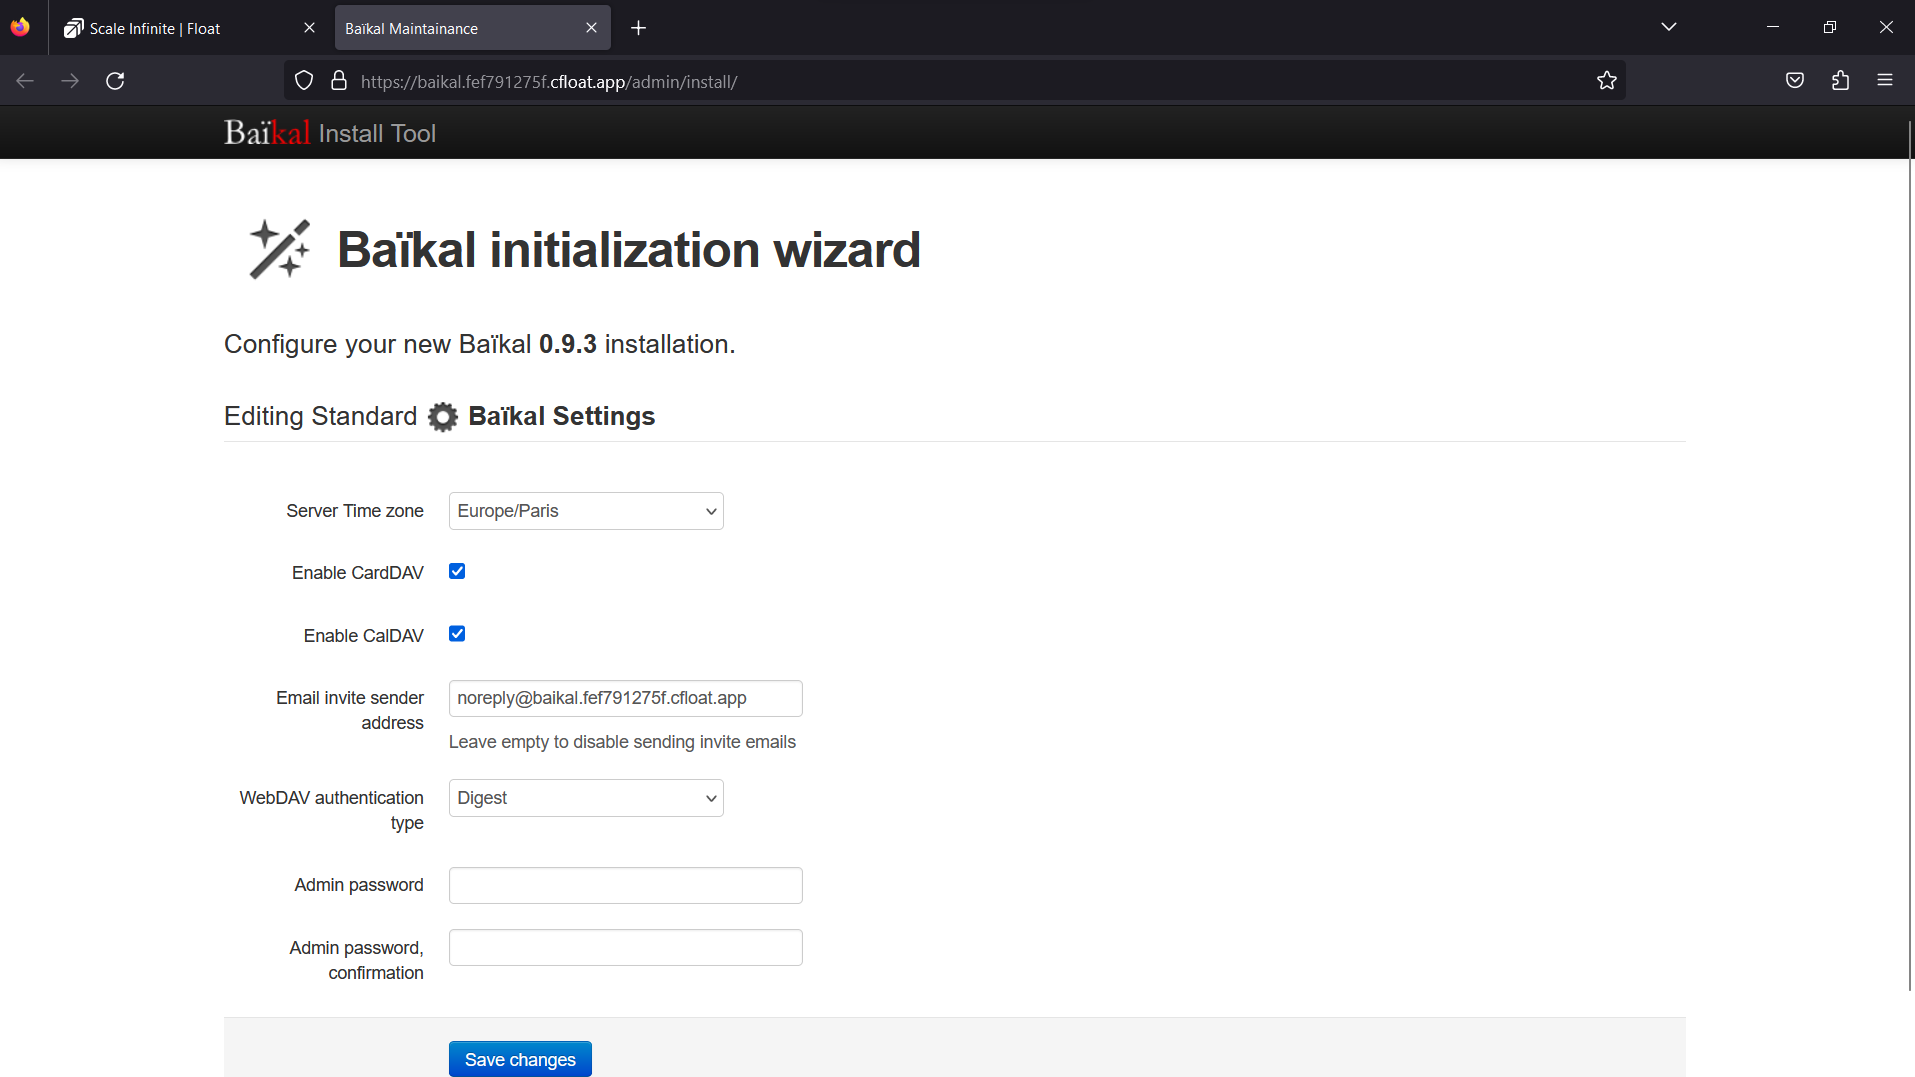Bookmark this page with star icon

click(1606, 81)
